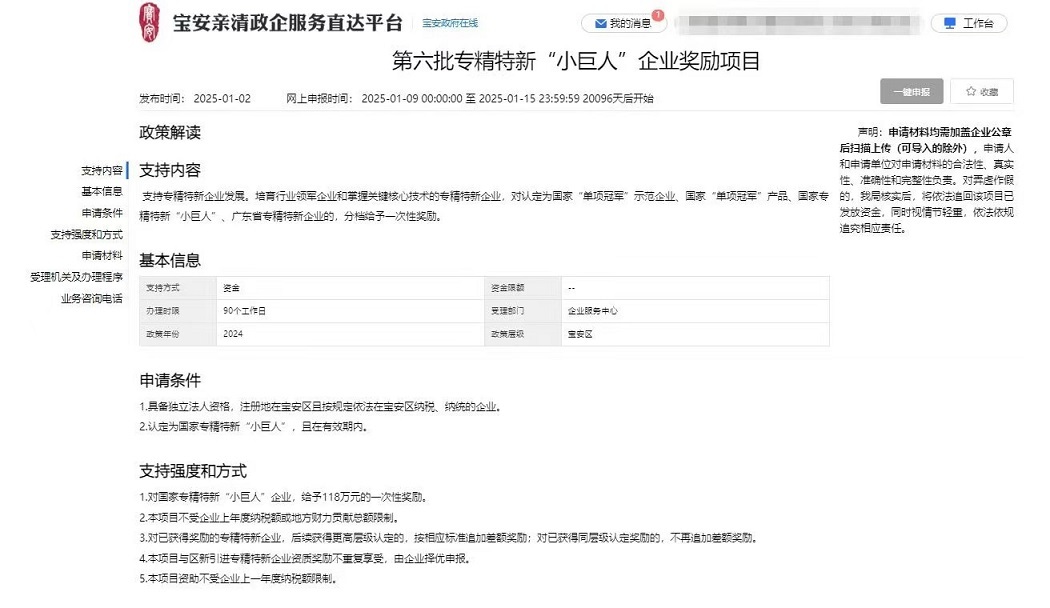Click the envelope icon beside 我的消息

click(600, 23)
